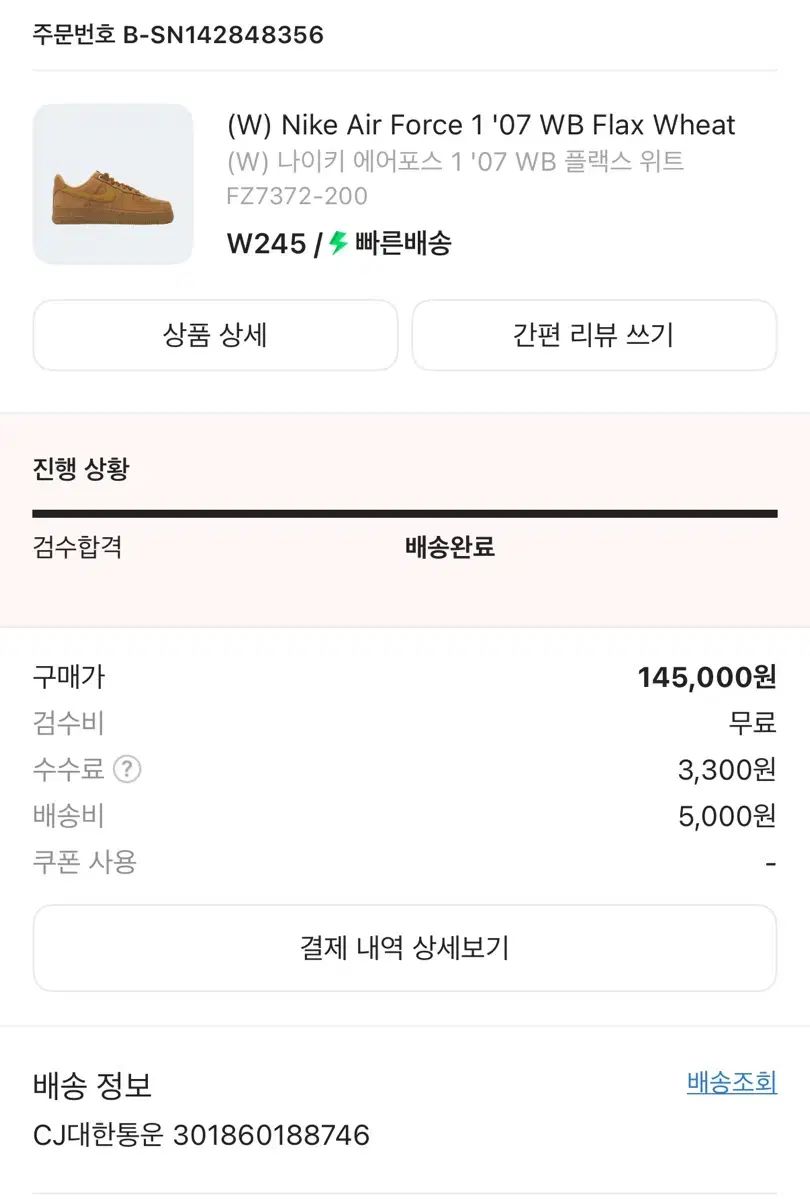Tap the model code FZ7372-200

tap(297, 196)
